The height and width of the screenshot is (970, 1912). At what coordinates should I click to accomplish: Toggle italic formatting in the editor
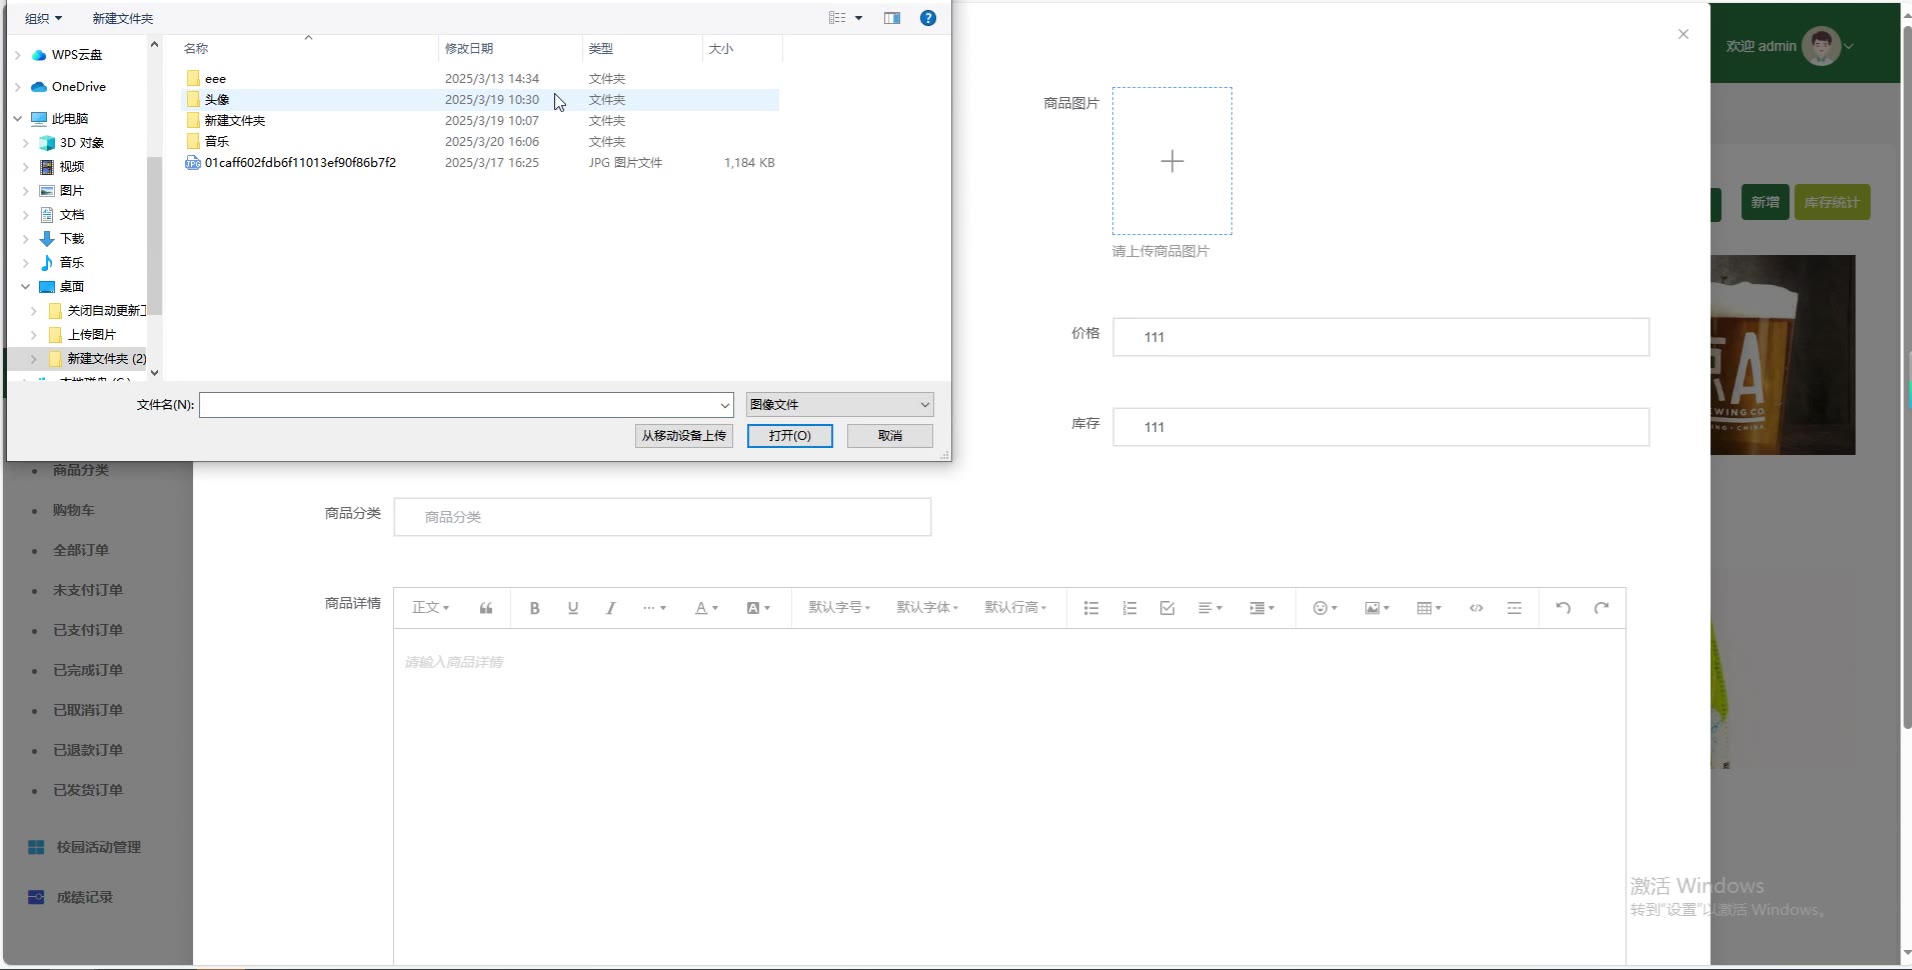[611, 608]
